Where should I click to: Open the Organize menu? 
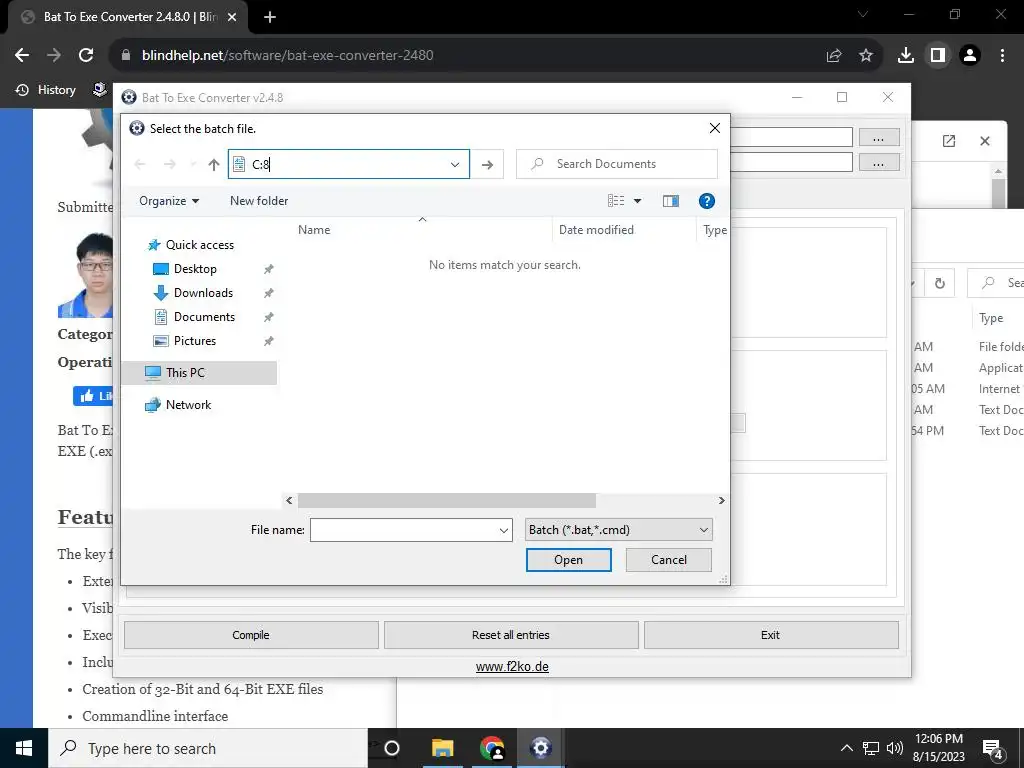169,201
